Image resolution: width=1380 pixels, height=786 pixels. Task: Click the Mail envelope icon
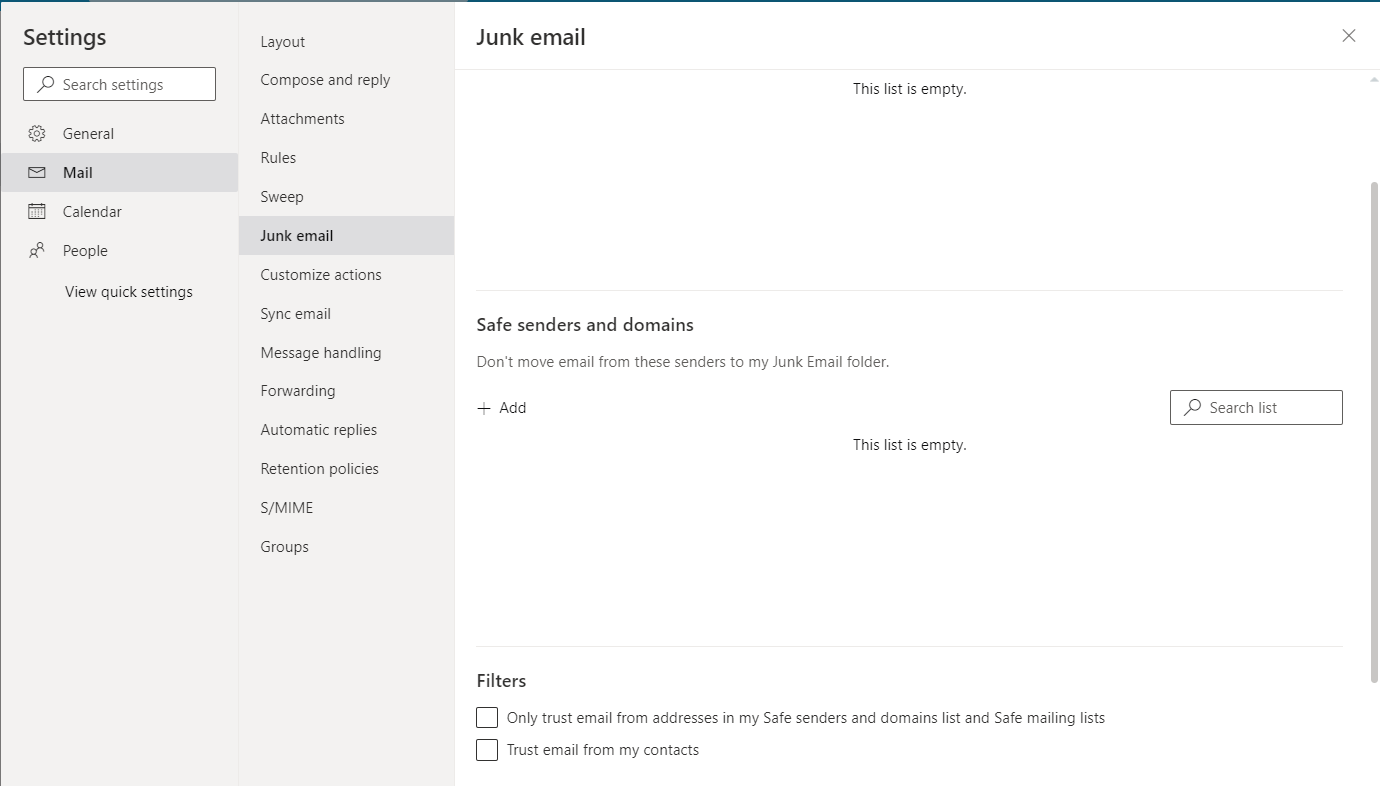click(x=37, y=173)
